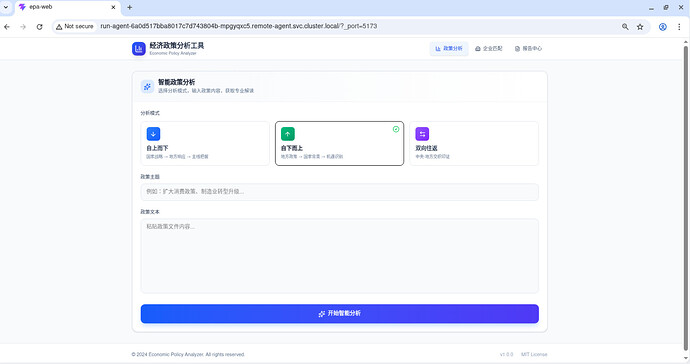This screenshot has height=364, width=690.
Task: Switch to the 企业匹配 navigation tab
Action: [488, 48]
